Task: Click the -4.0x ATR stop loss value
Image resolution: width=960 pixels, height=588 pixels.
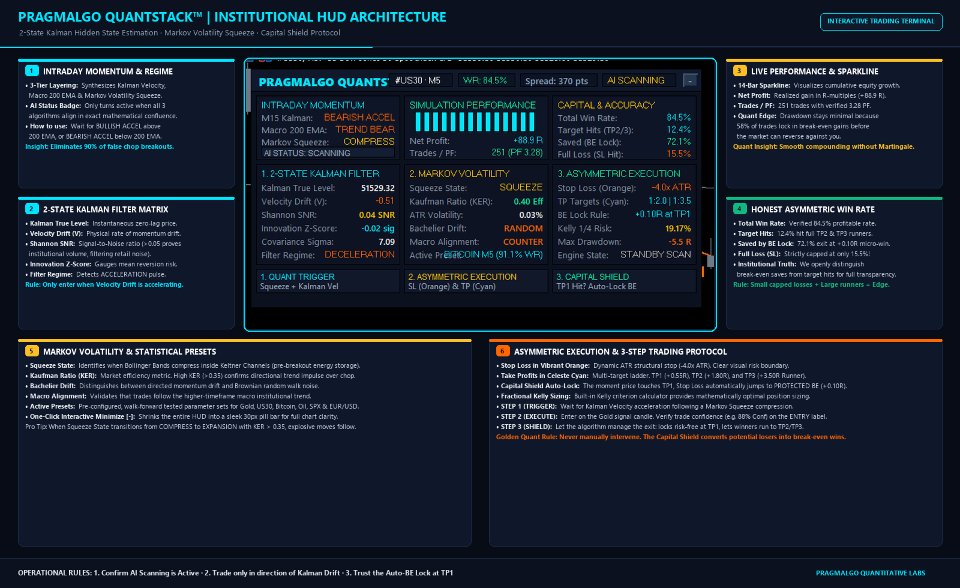Action: (670, 187)
